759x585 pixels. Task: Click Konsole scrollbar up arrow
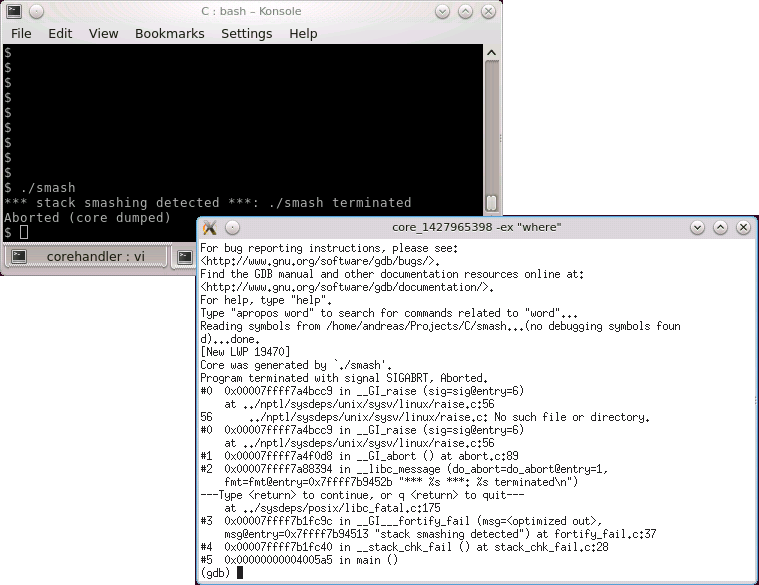point(491,52)
